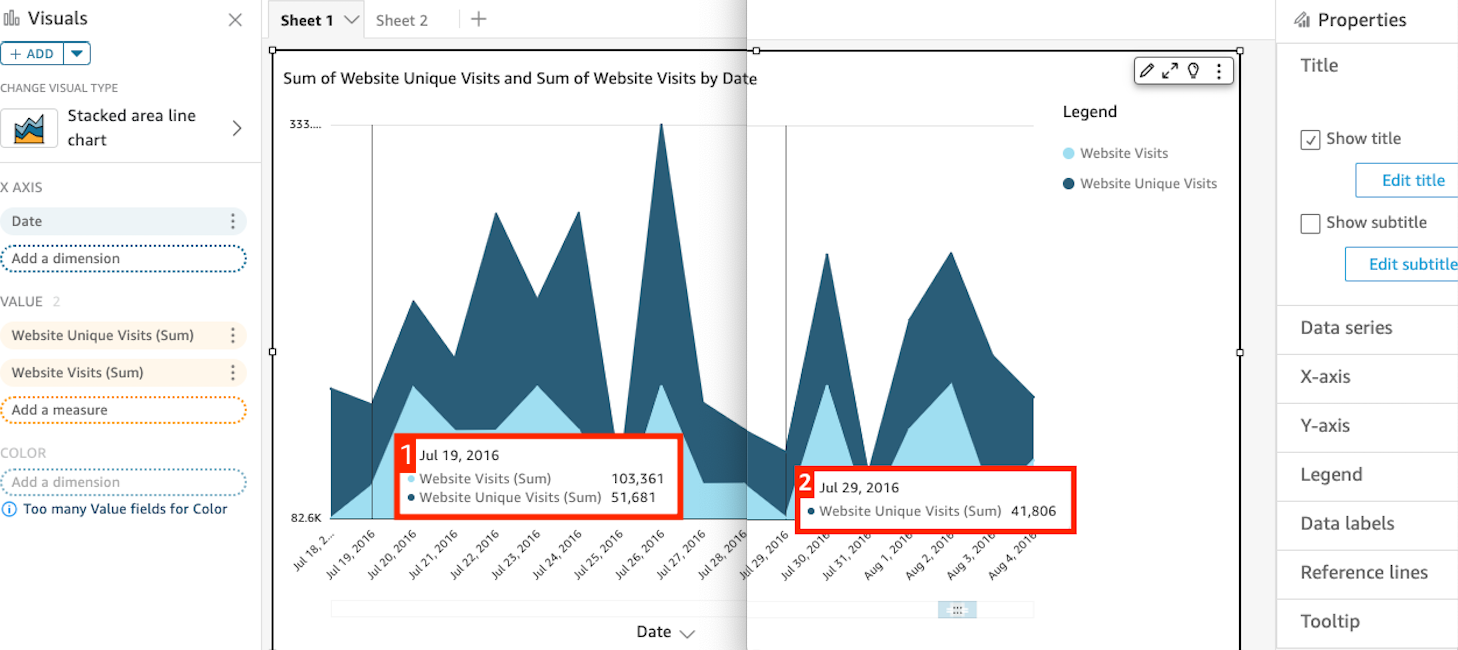
Task: Switch to the Sheet 2 tab
Action: (402, 20)
